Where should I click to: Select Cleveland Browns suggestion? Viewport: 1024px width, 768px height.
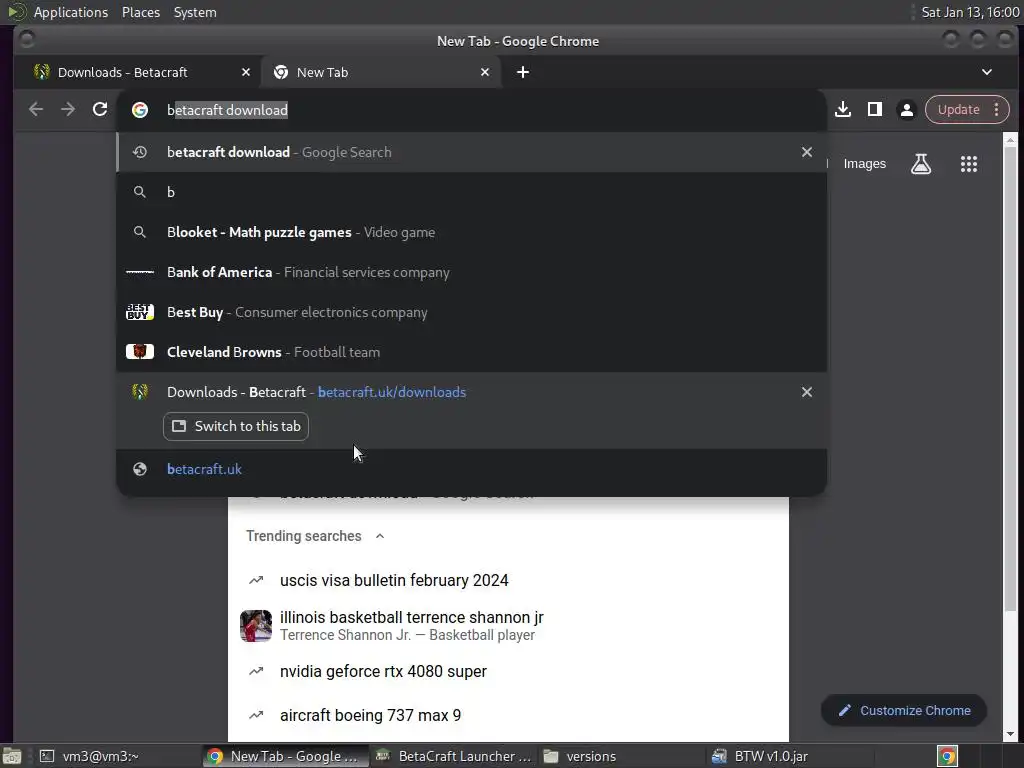[472, 352]
